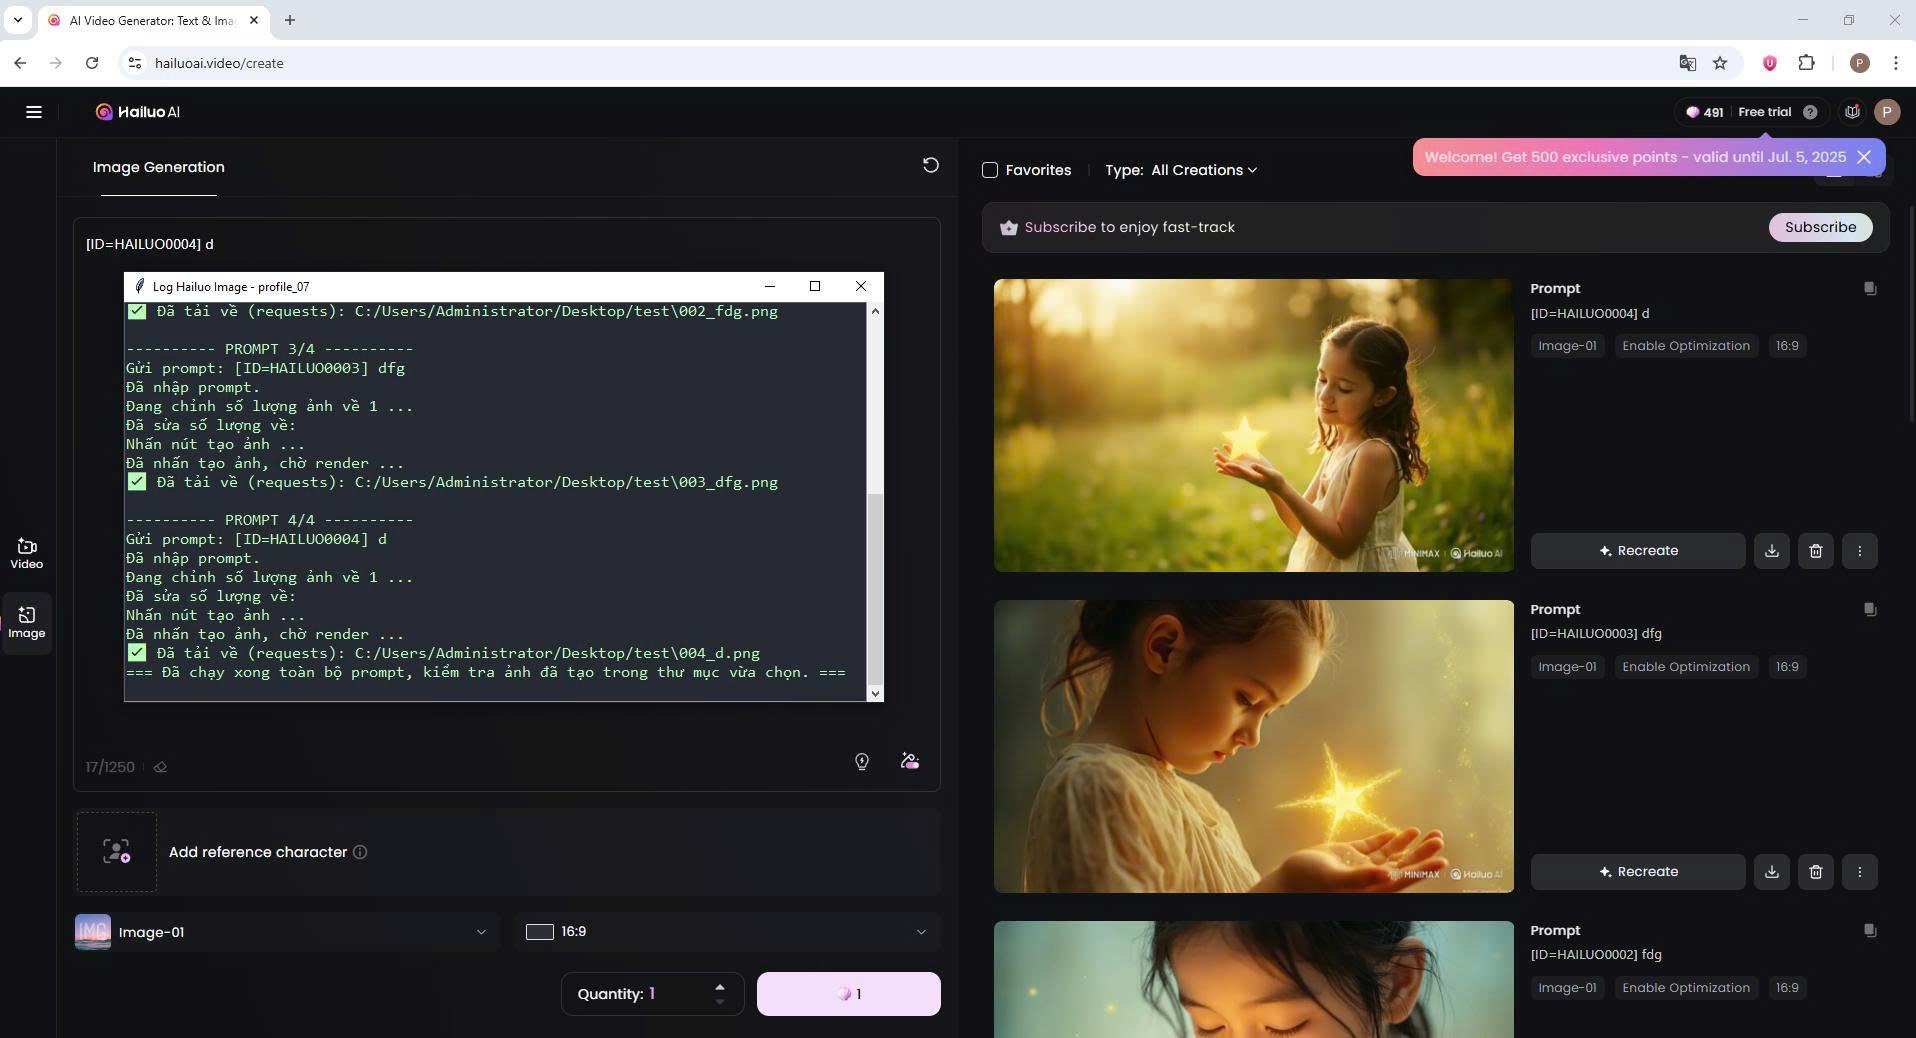Screen dimensions: 1916x1038
Task: Close the Log Hailuo Image window
Action: click(860, 286)
